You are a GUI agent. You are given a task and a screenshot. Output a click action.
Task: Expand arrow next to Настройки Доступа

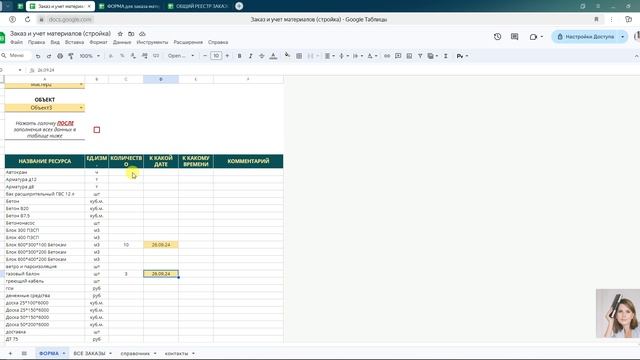pos(622,37)
